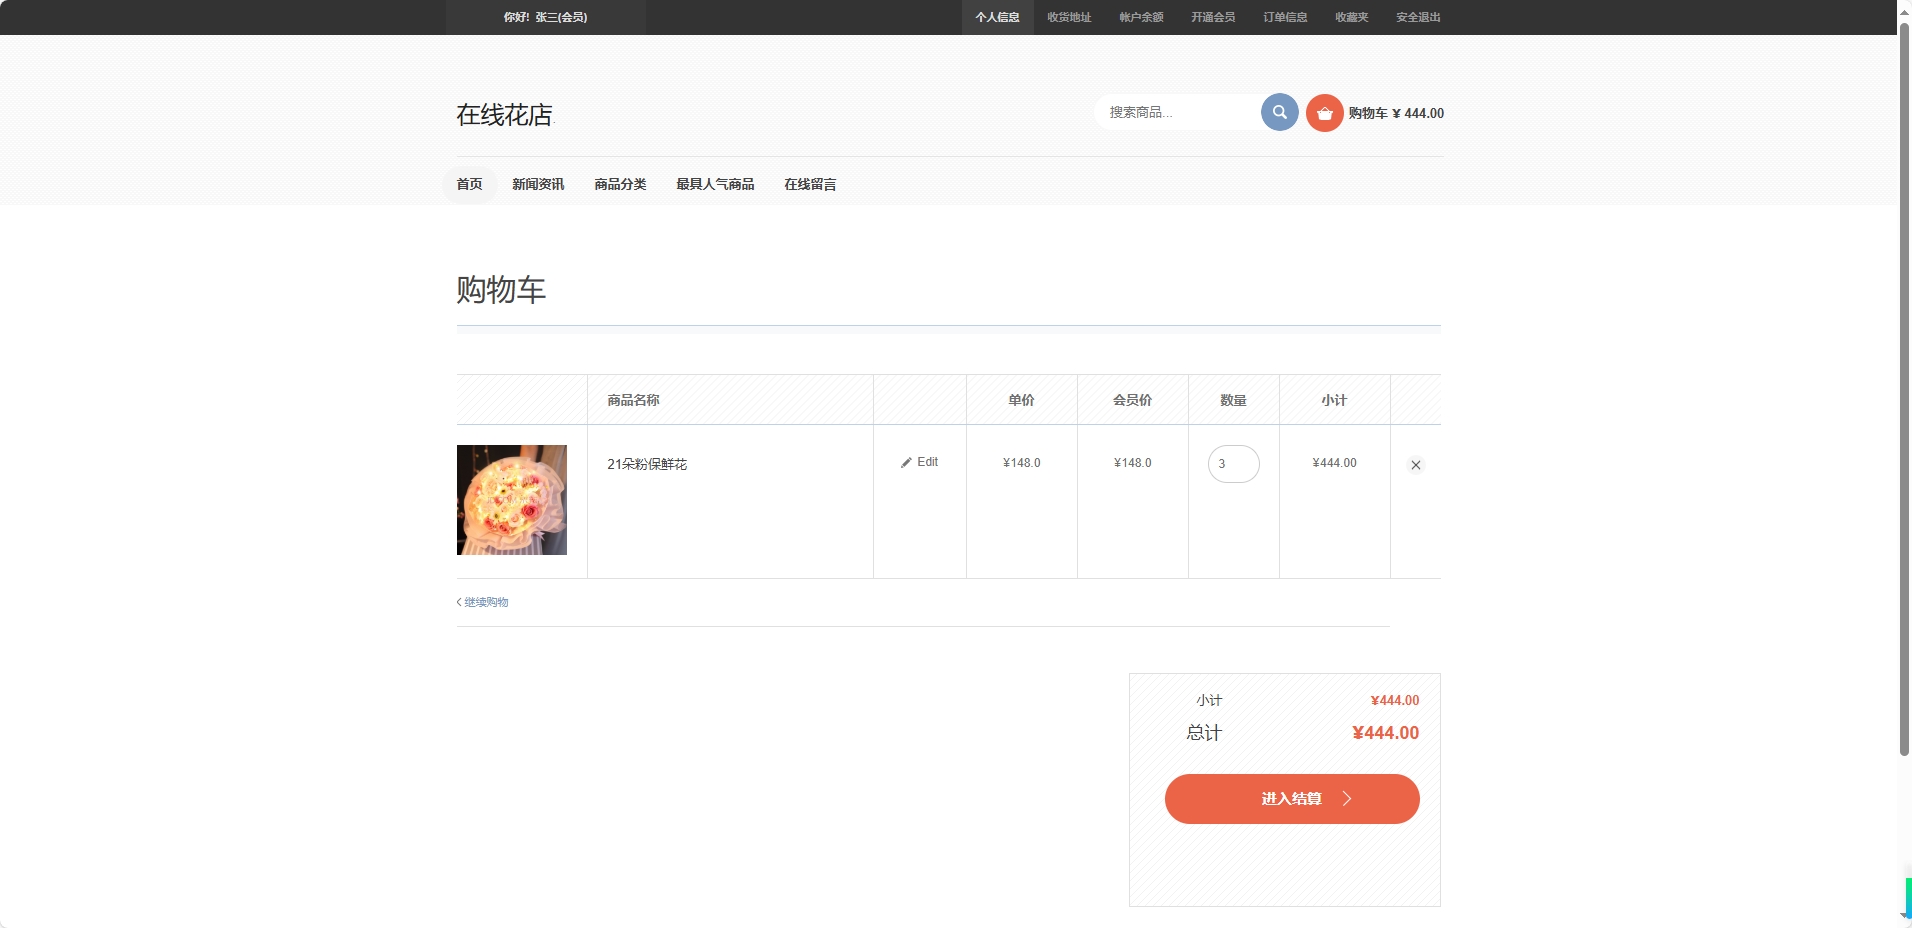Click 安全退出 to log out

[x=1415, y=16]
